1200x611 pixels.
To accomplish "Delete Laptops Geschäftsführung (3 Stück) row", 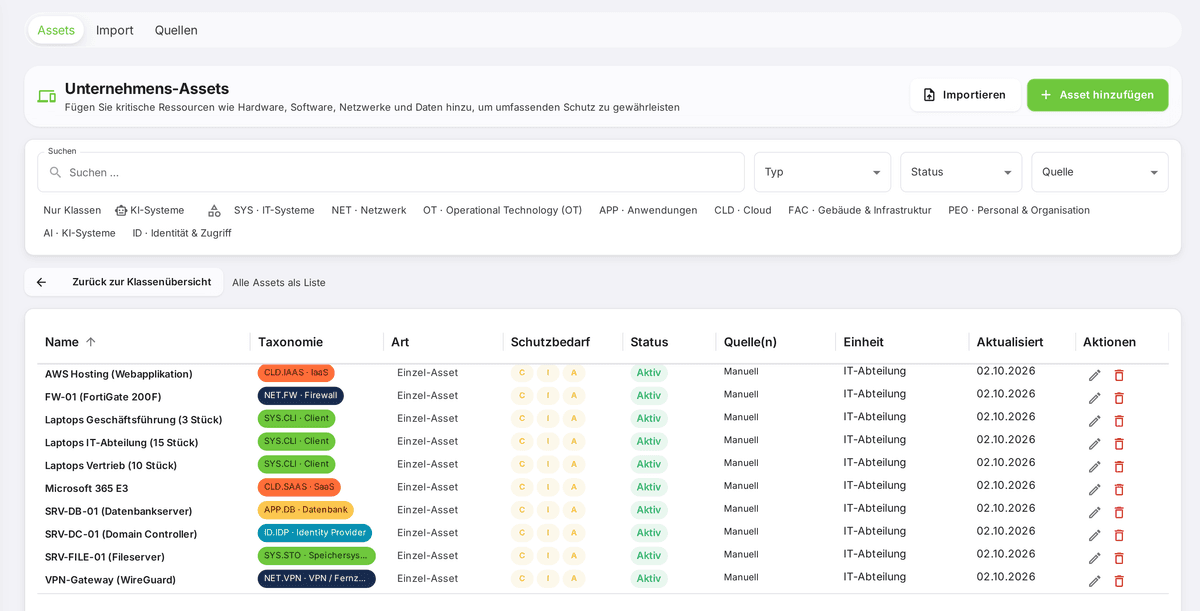I will (1119, 421).
